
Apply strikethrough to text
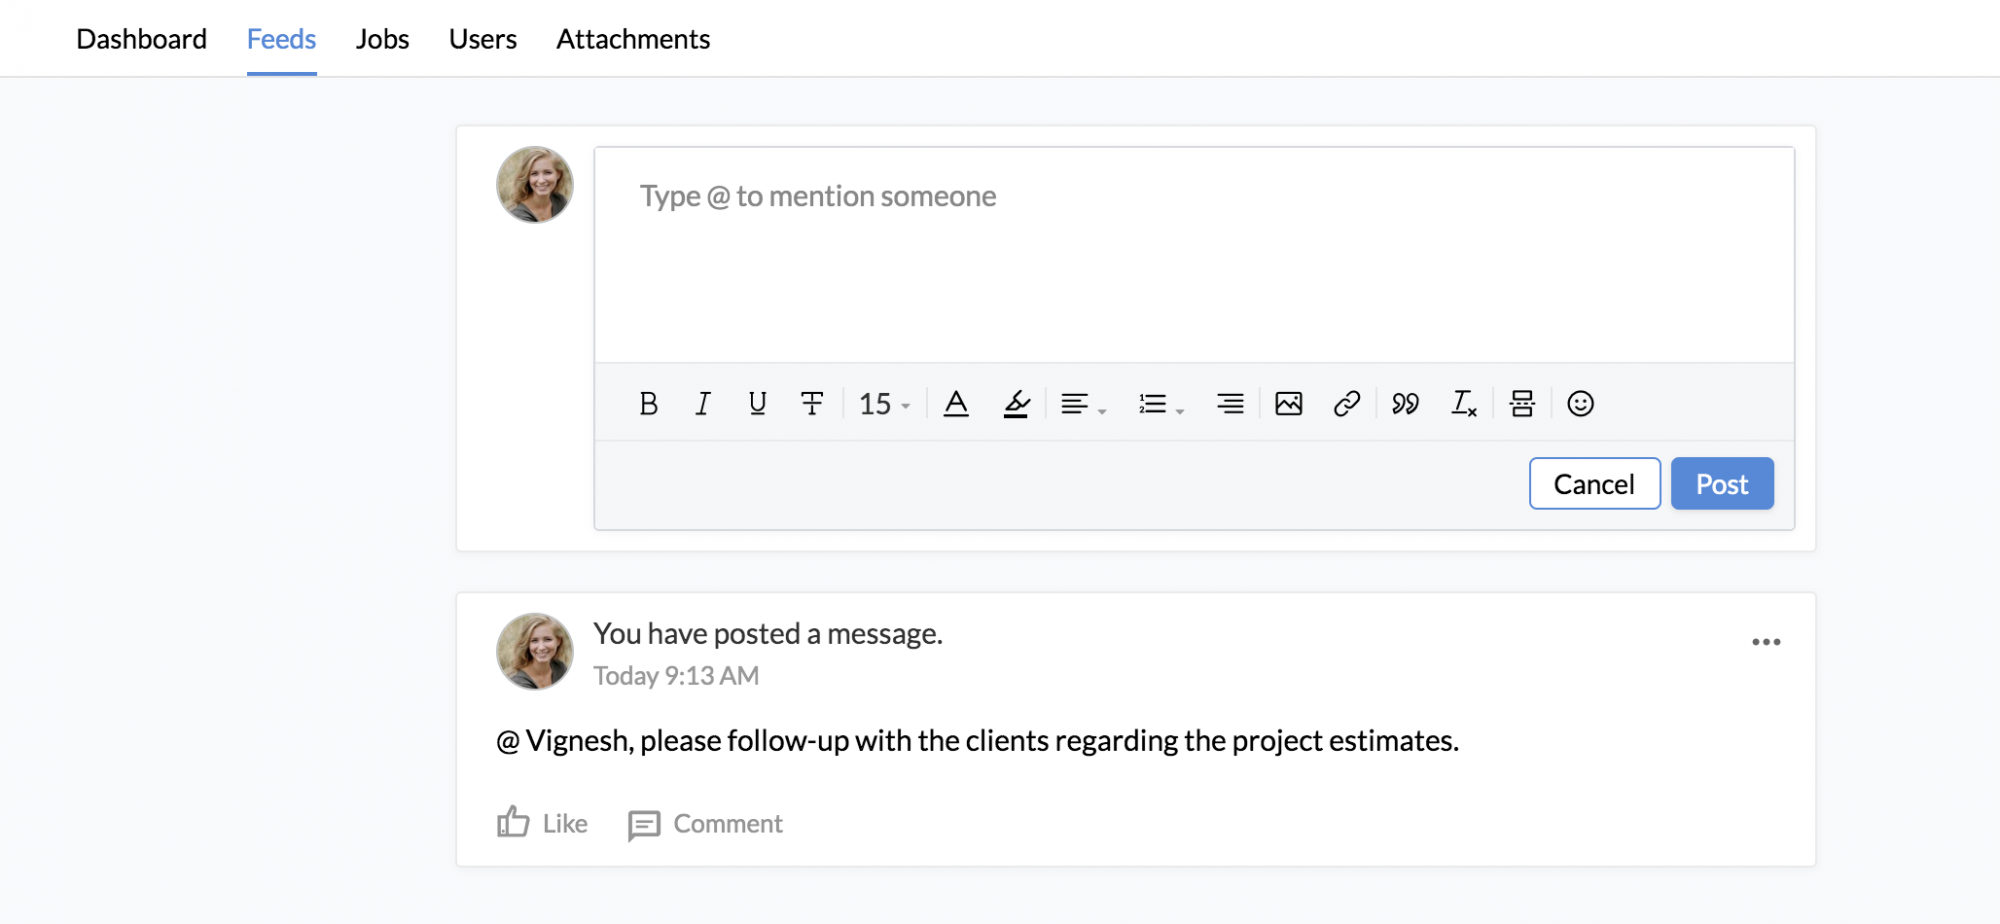(812, 403)
